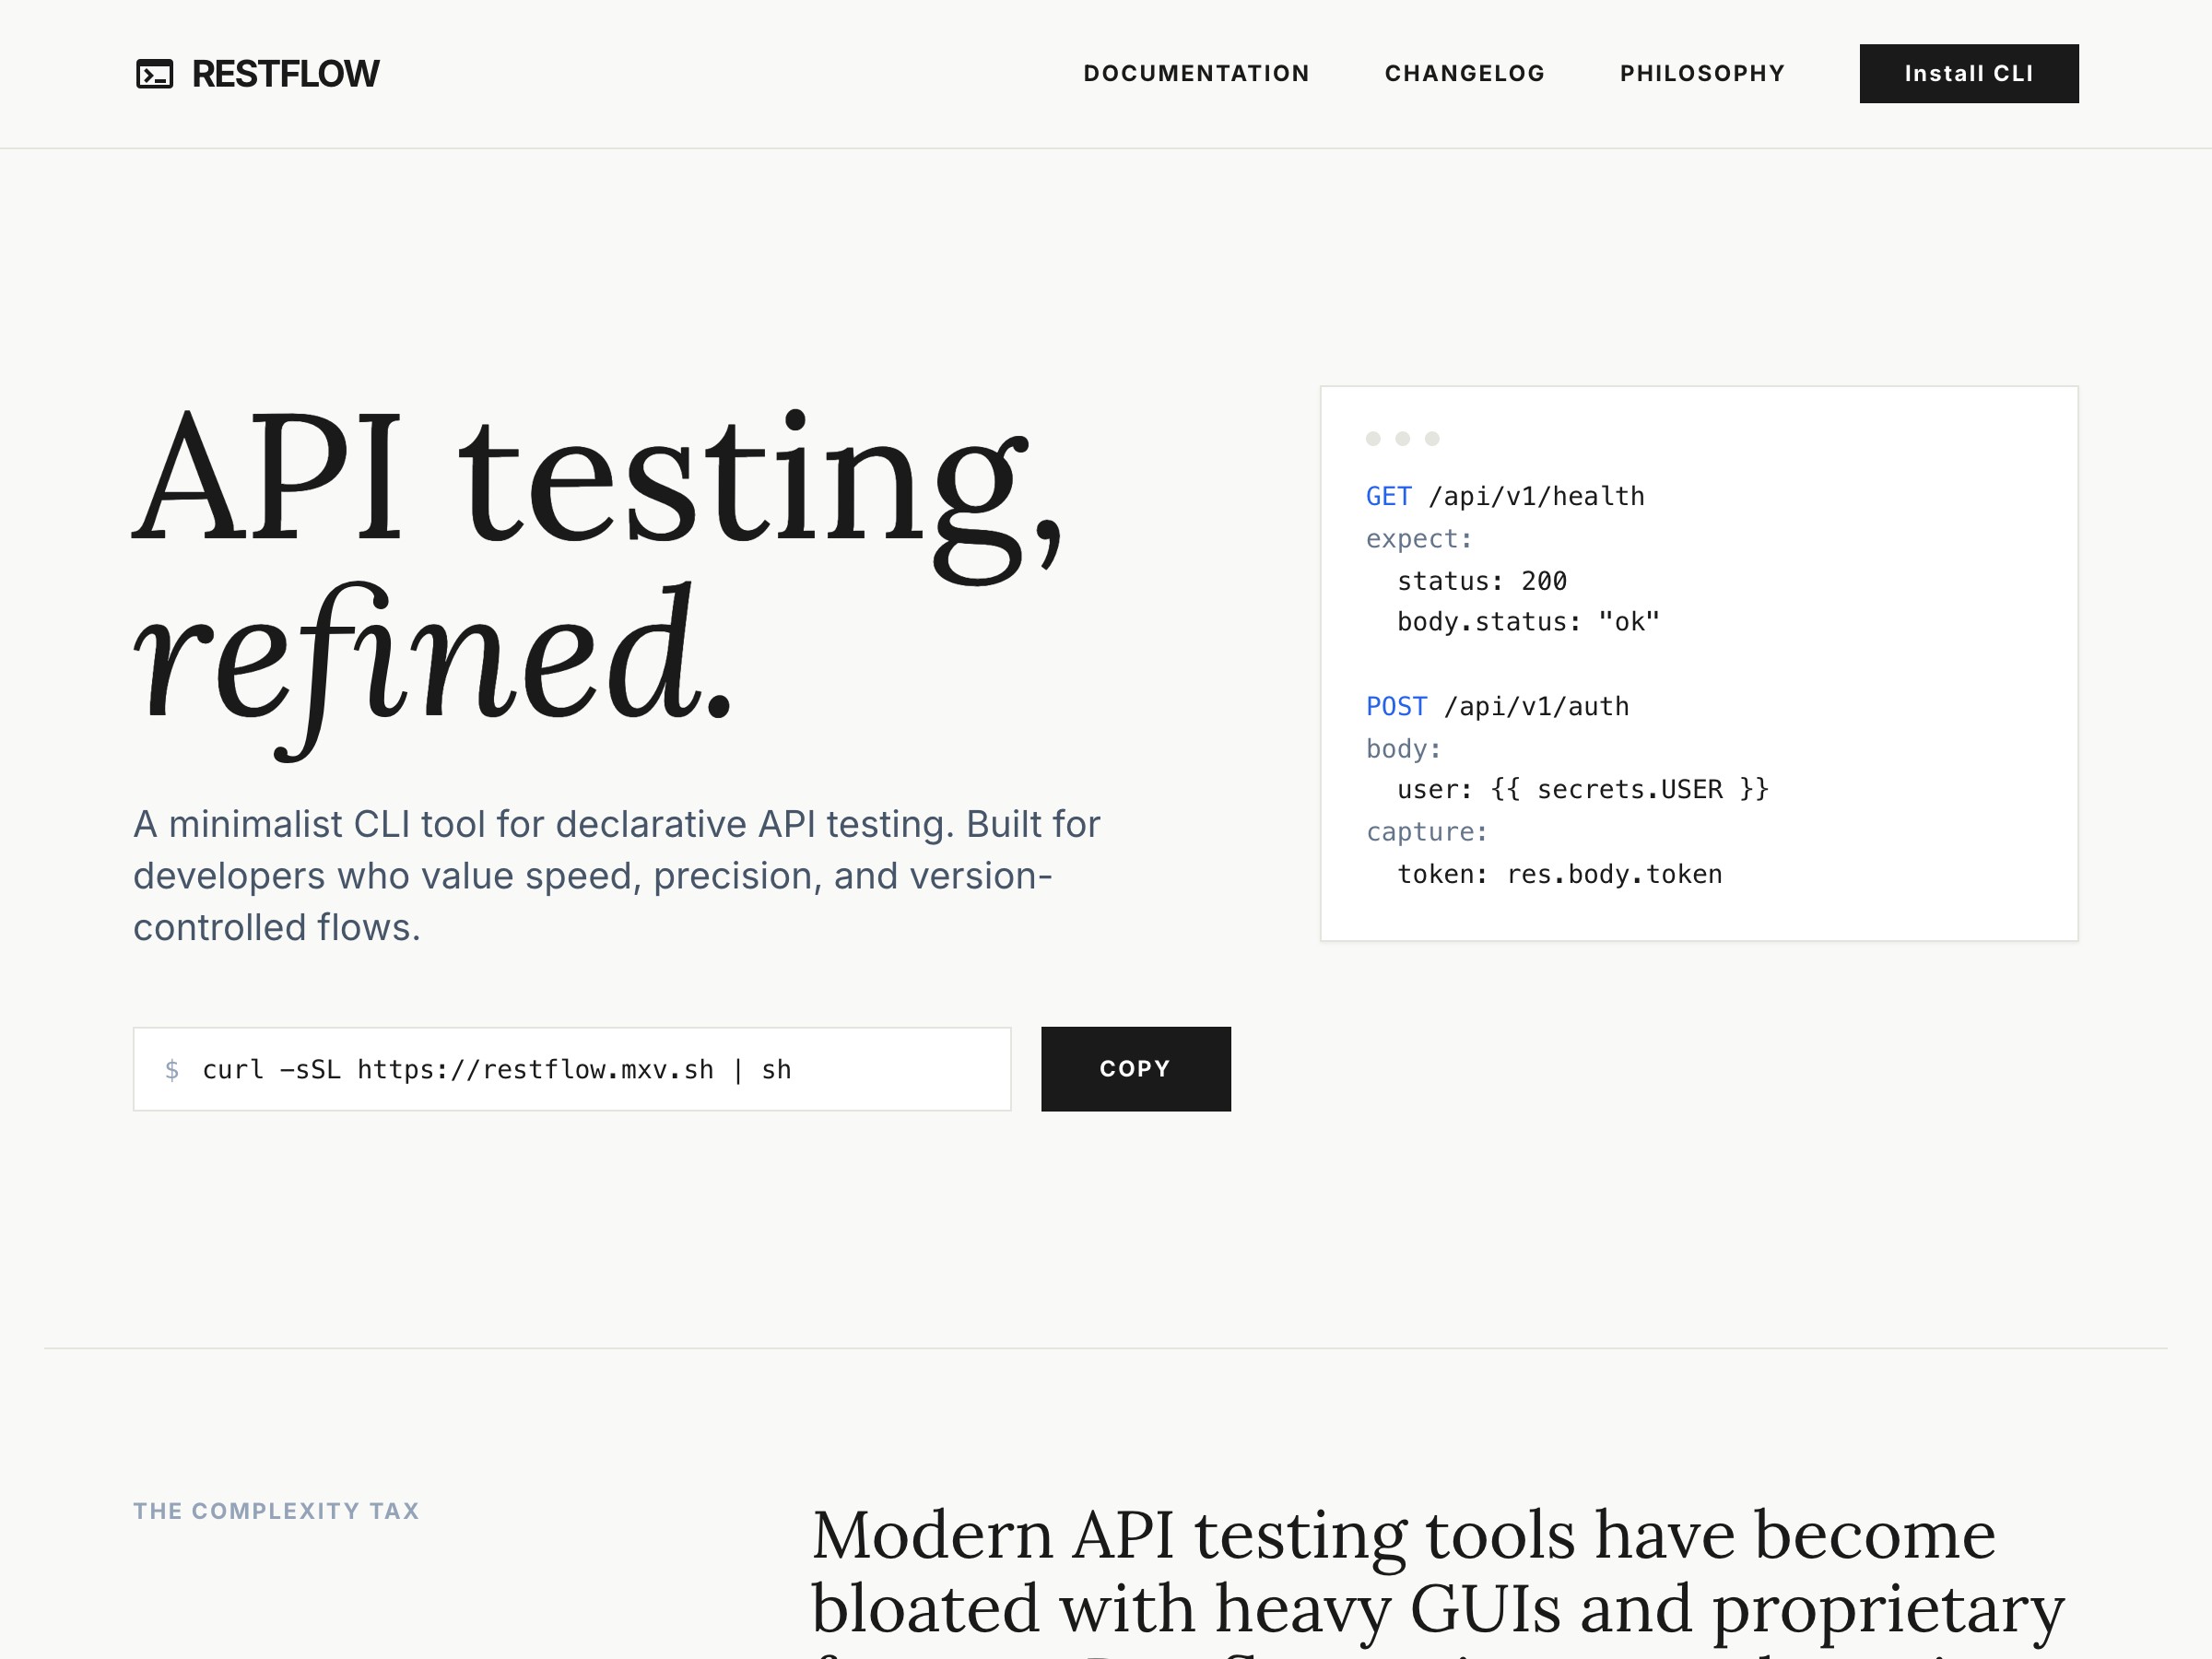Viewport: 2212px width, 1659px height.
Task: Click the RESTFLOW terminal logo icon
Action: [154, 74]
